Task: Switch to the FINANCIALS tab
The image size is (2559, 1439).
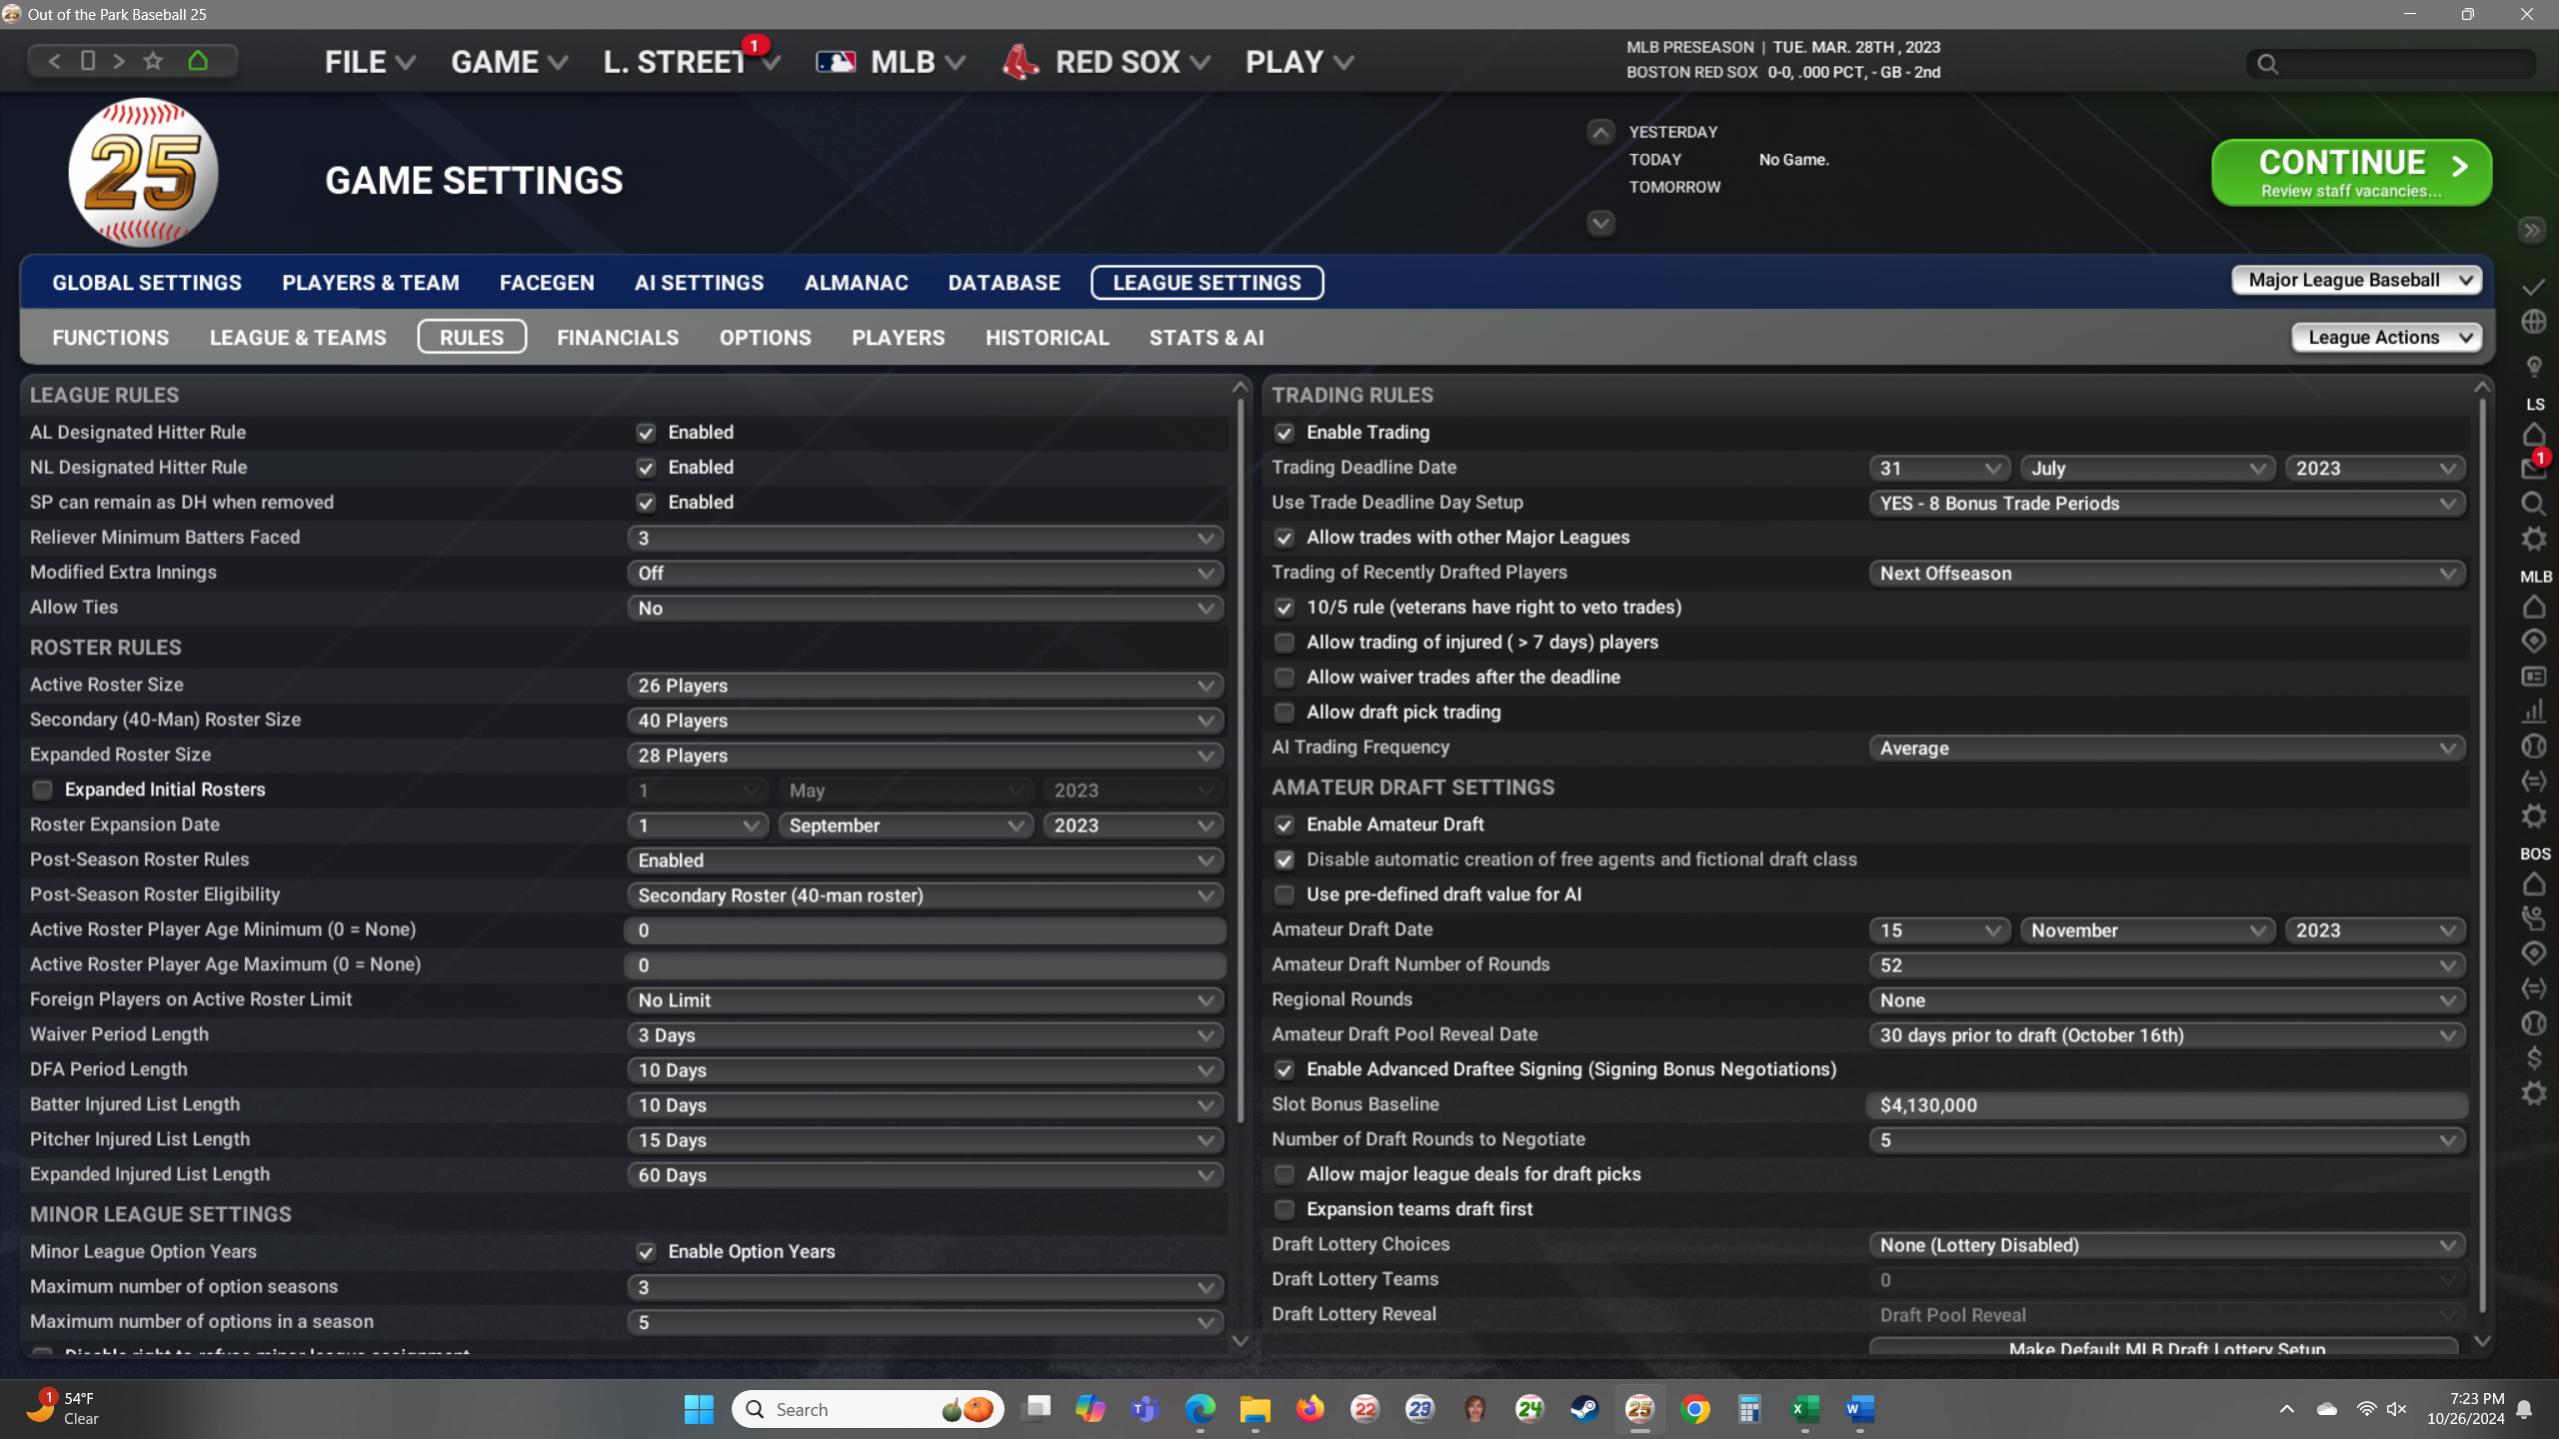Action: 617,338
